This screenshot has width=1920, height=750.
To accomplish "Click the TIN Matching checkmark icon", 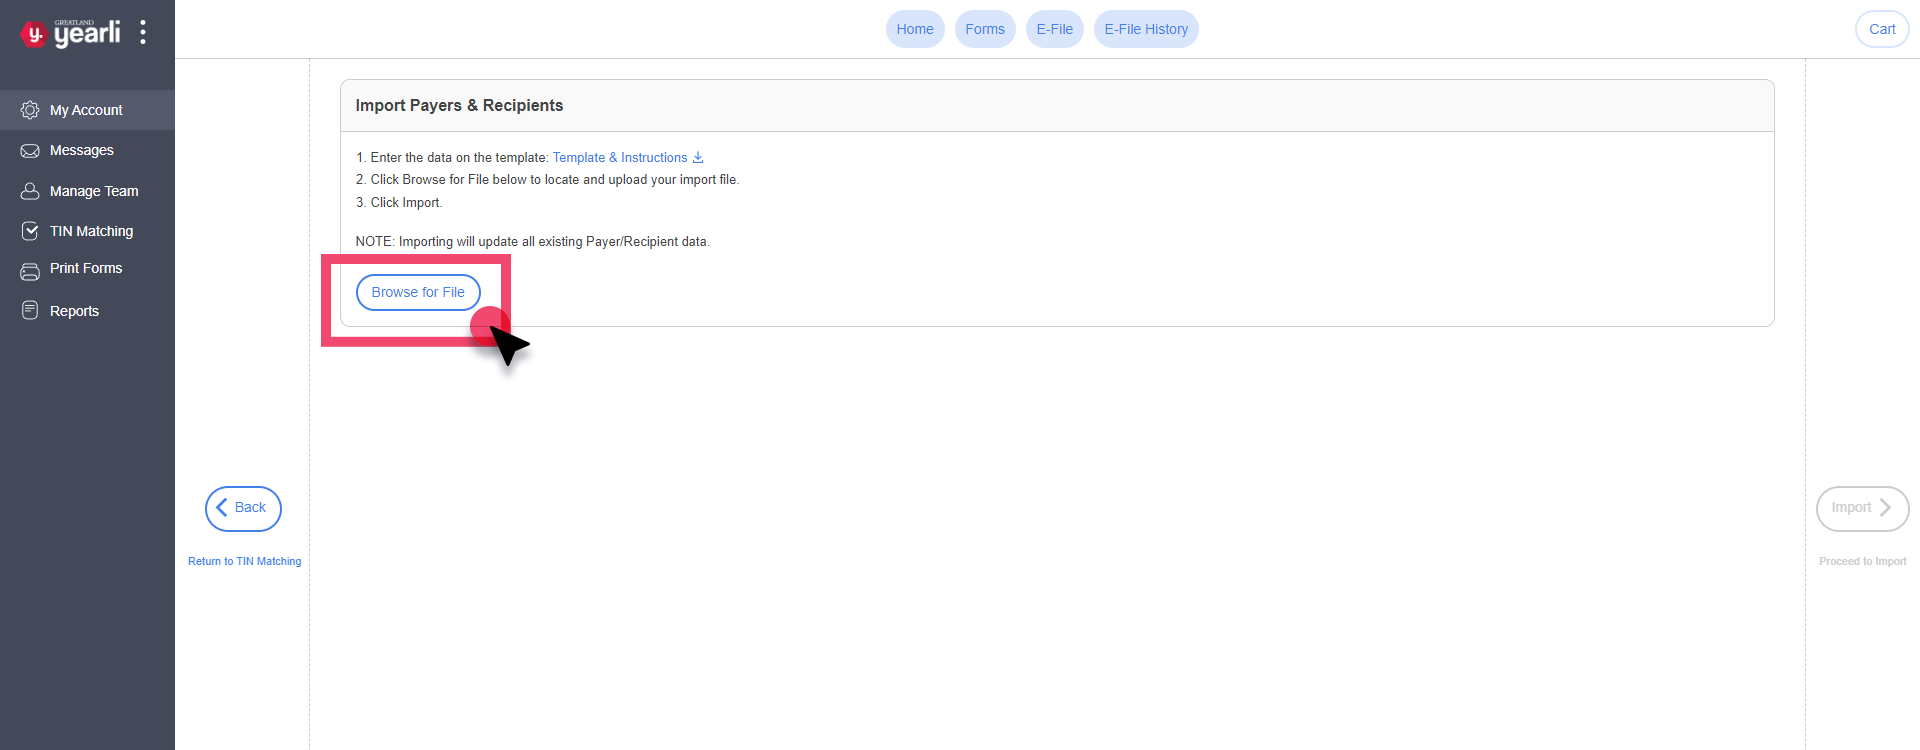I will [30, 231].
